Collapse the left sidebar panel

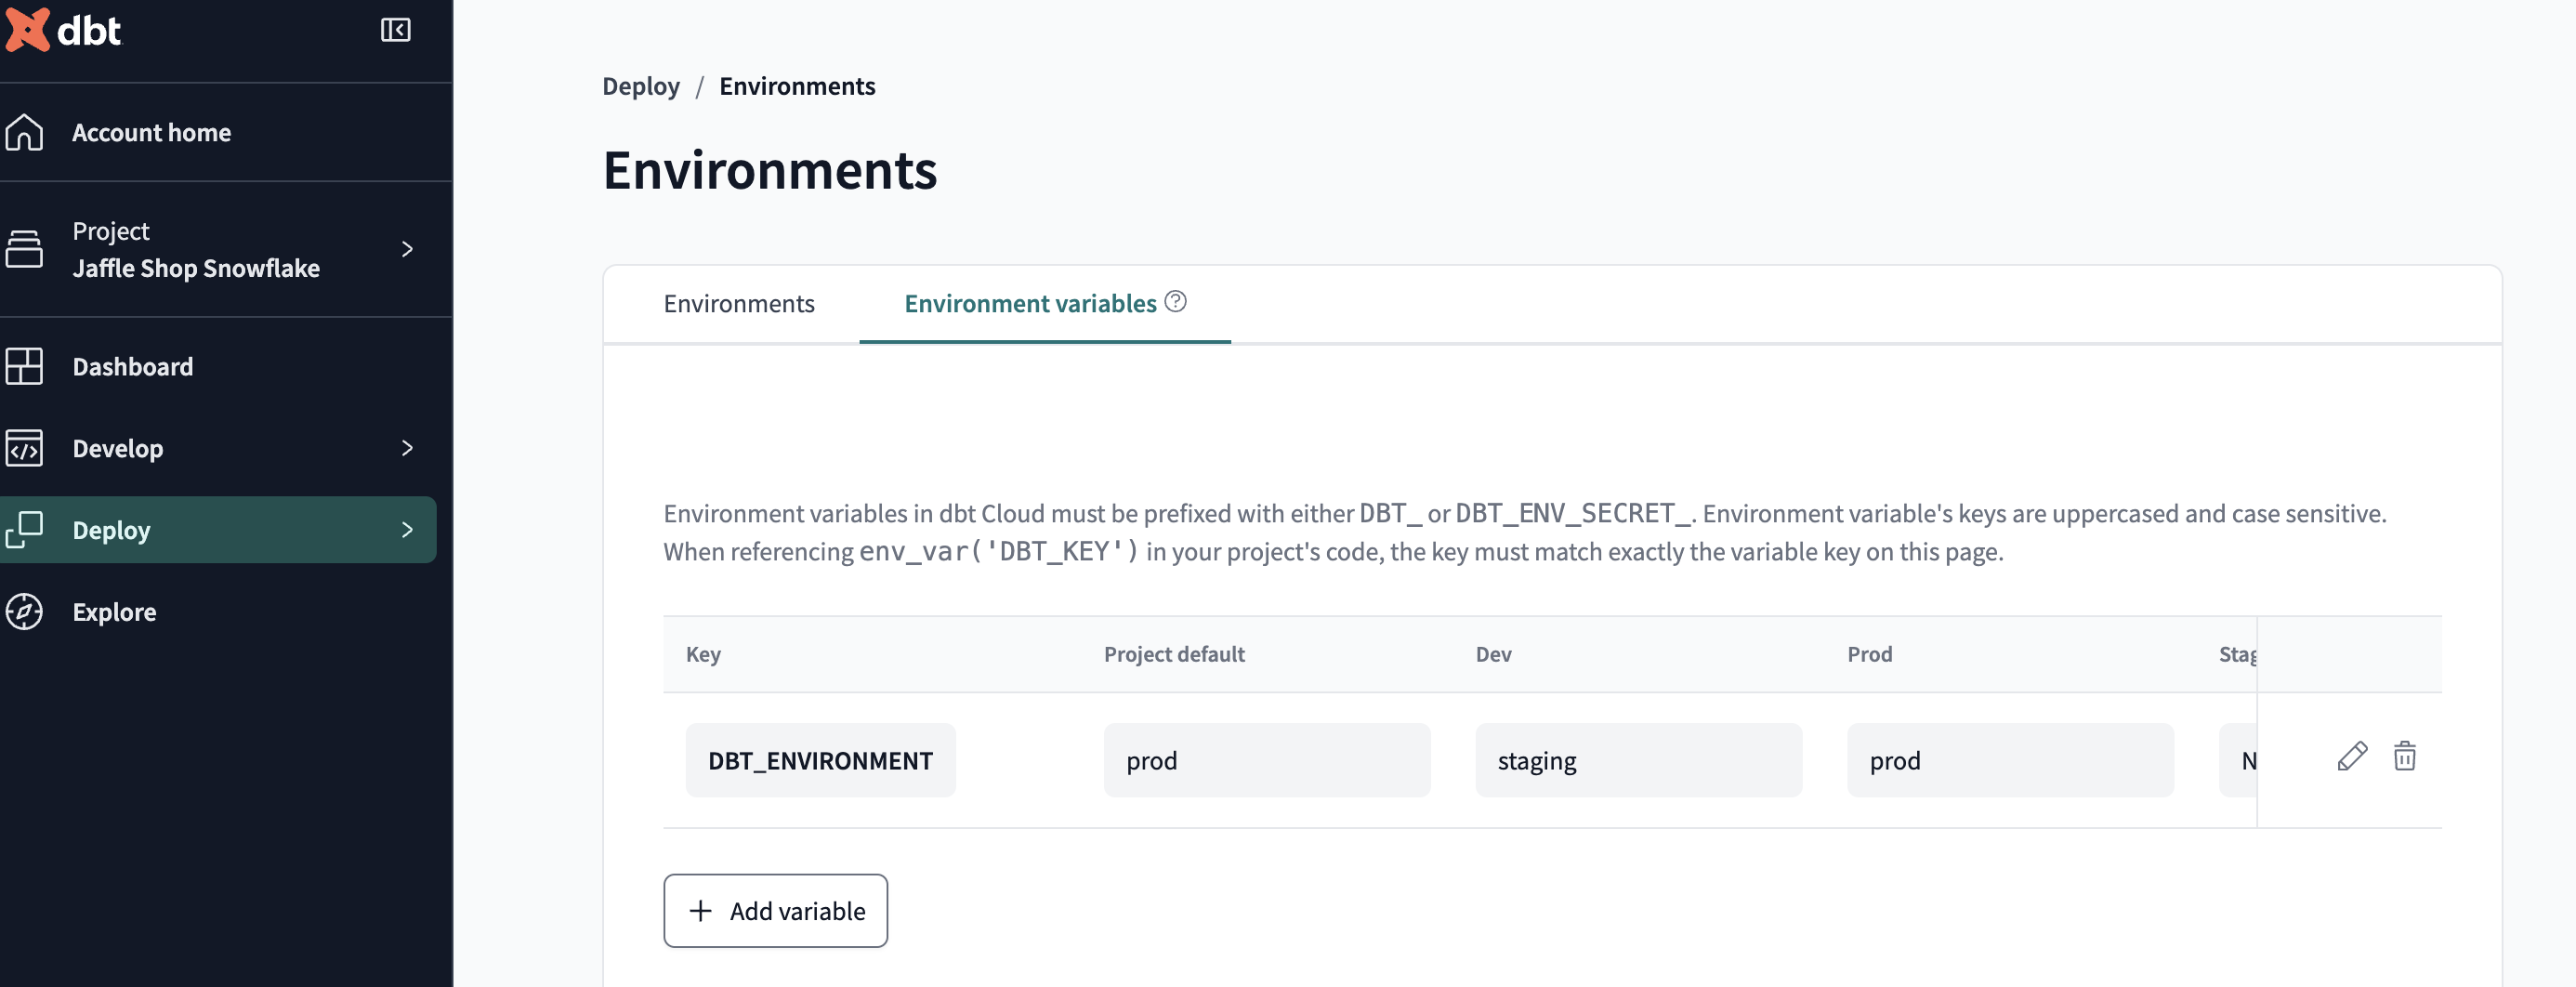pyautogui.click(x=396, y=29)
